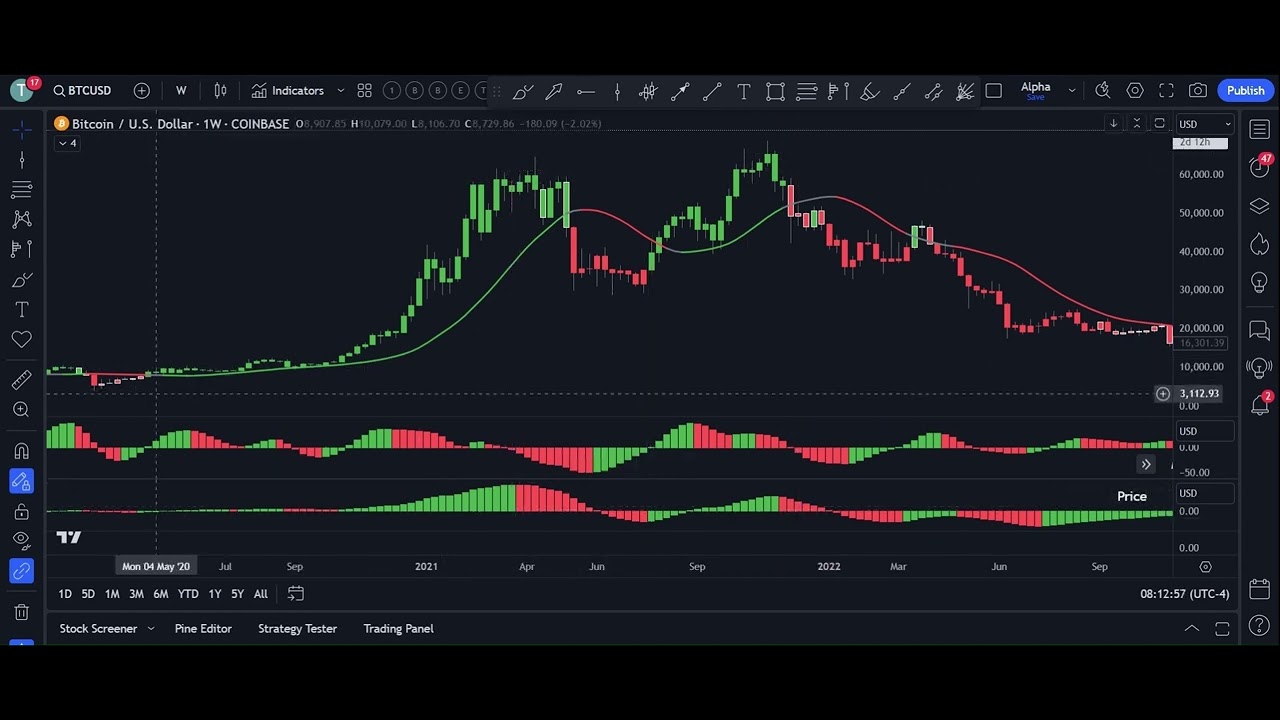Toggle fullscreen mode
1280x720 pixels.
[1166, 91]
